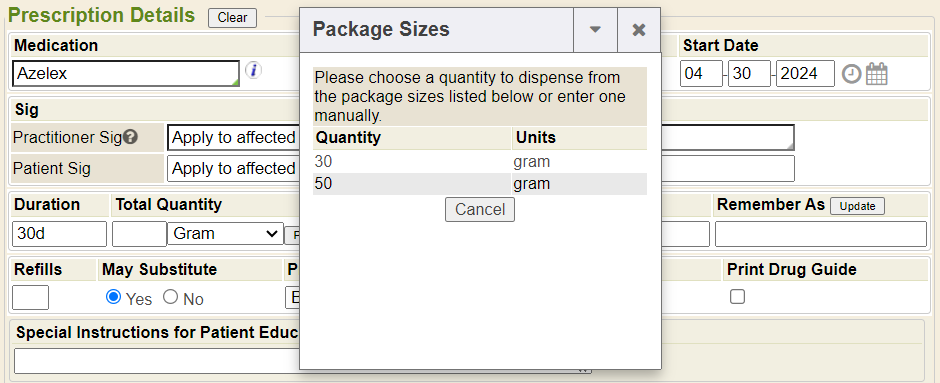Click the Clear button beside Prescription Details
Screen dimensions: 940x383
pos(232,18)
